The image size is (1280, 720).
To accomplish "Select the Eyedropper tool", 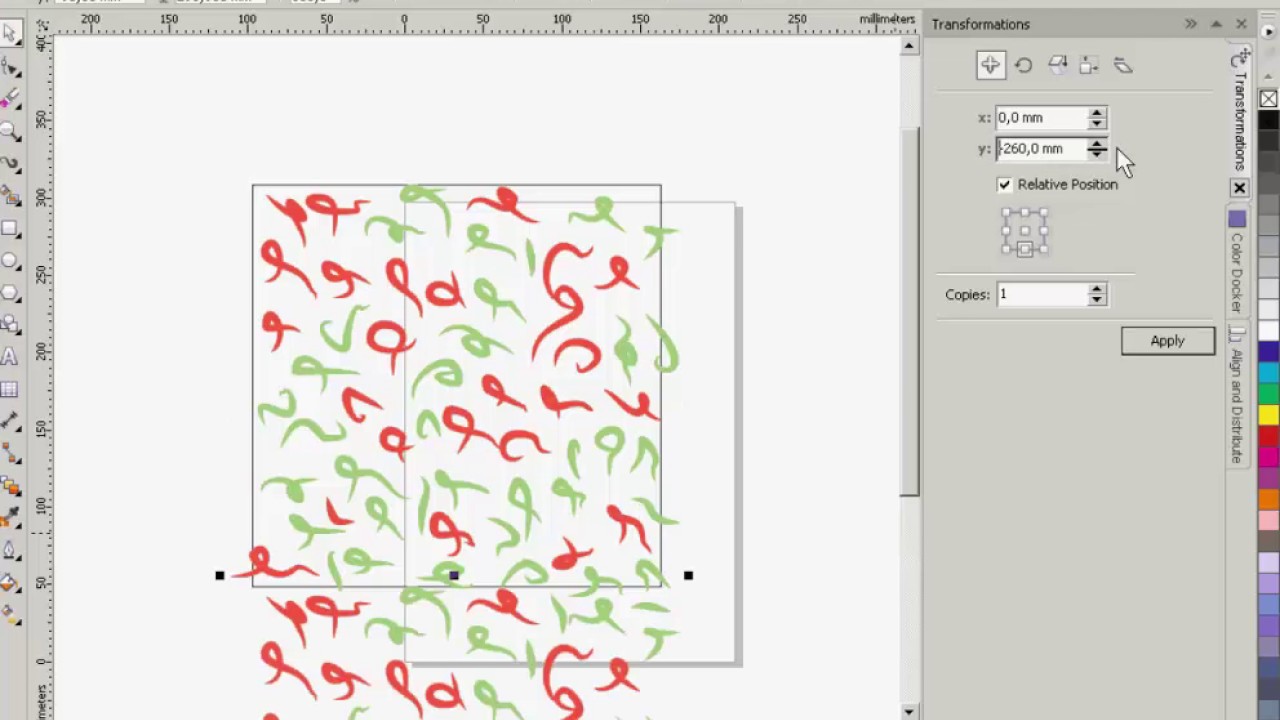I will tap(10, 518).
